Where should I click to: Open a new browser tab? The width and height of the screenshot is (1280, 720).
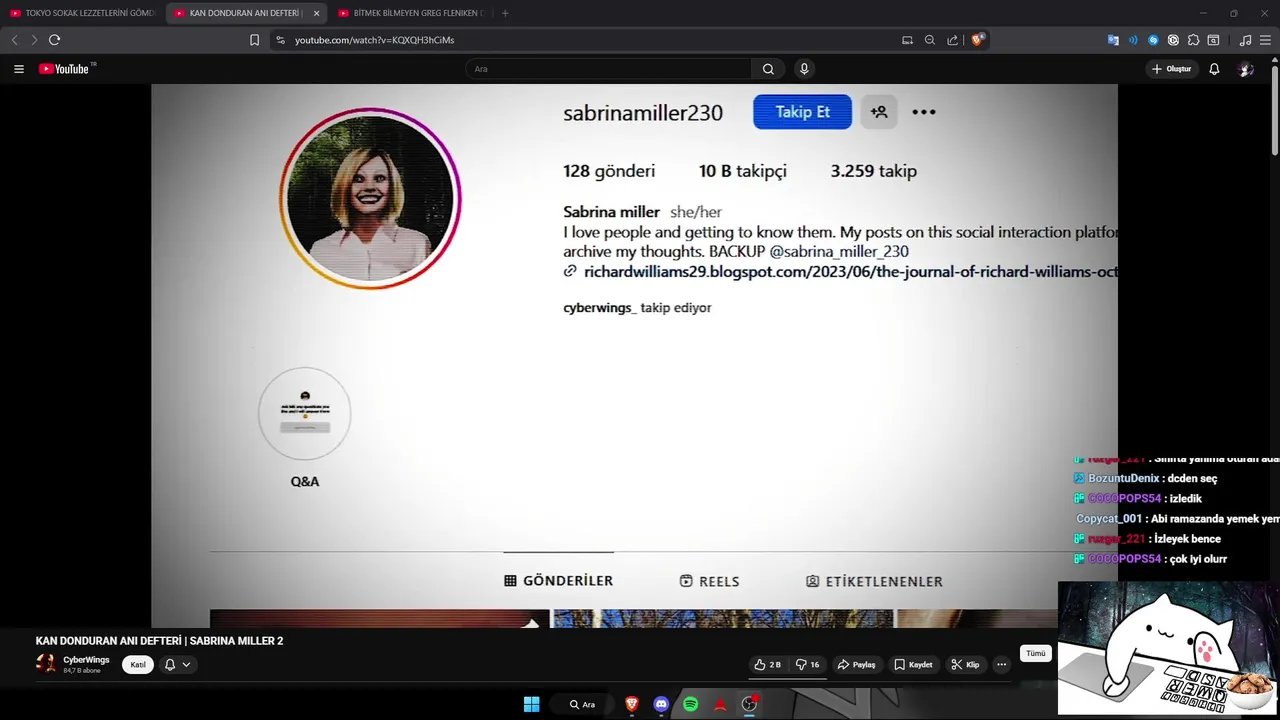click(x=505, y=13)
